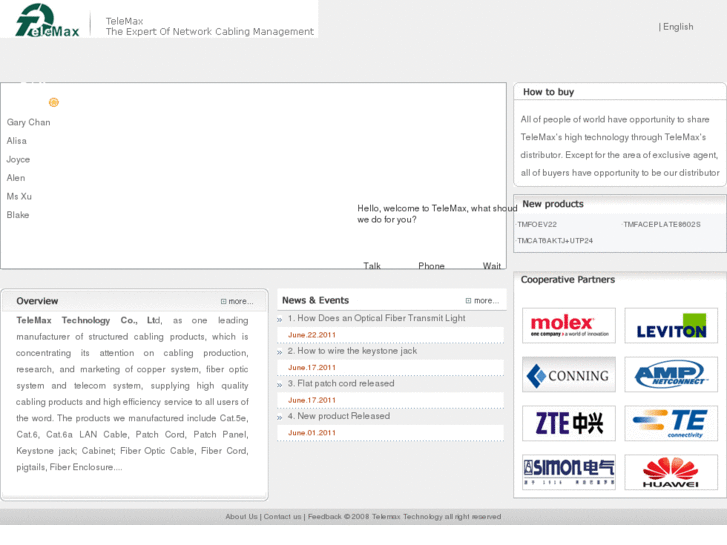727x545 pixels.
Task: Switch language to English
Action: pyautogui.click(x=678, y=27)
